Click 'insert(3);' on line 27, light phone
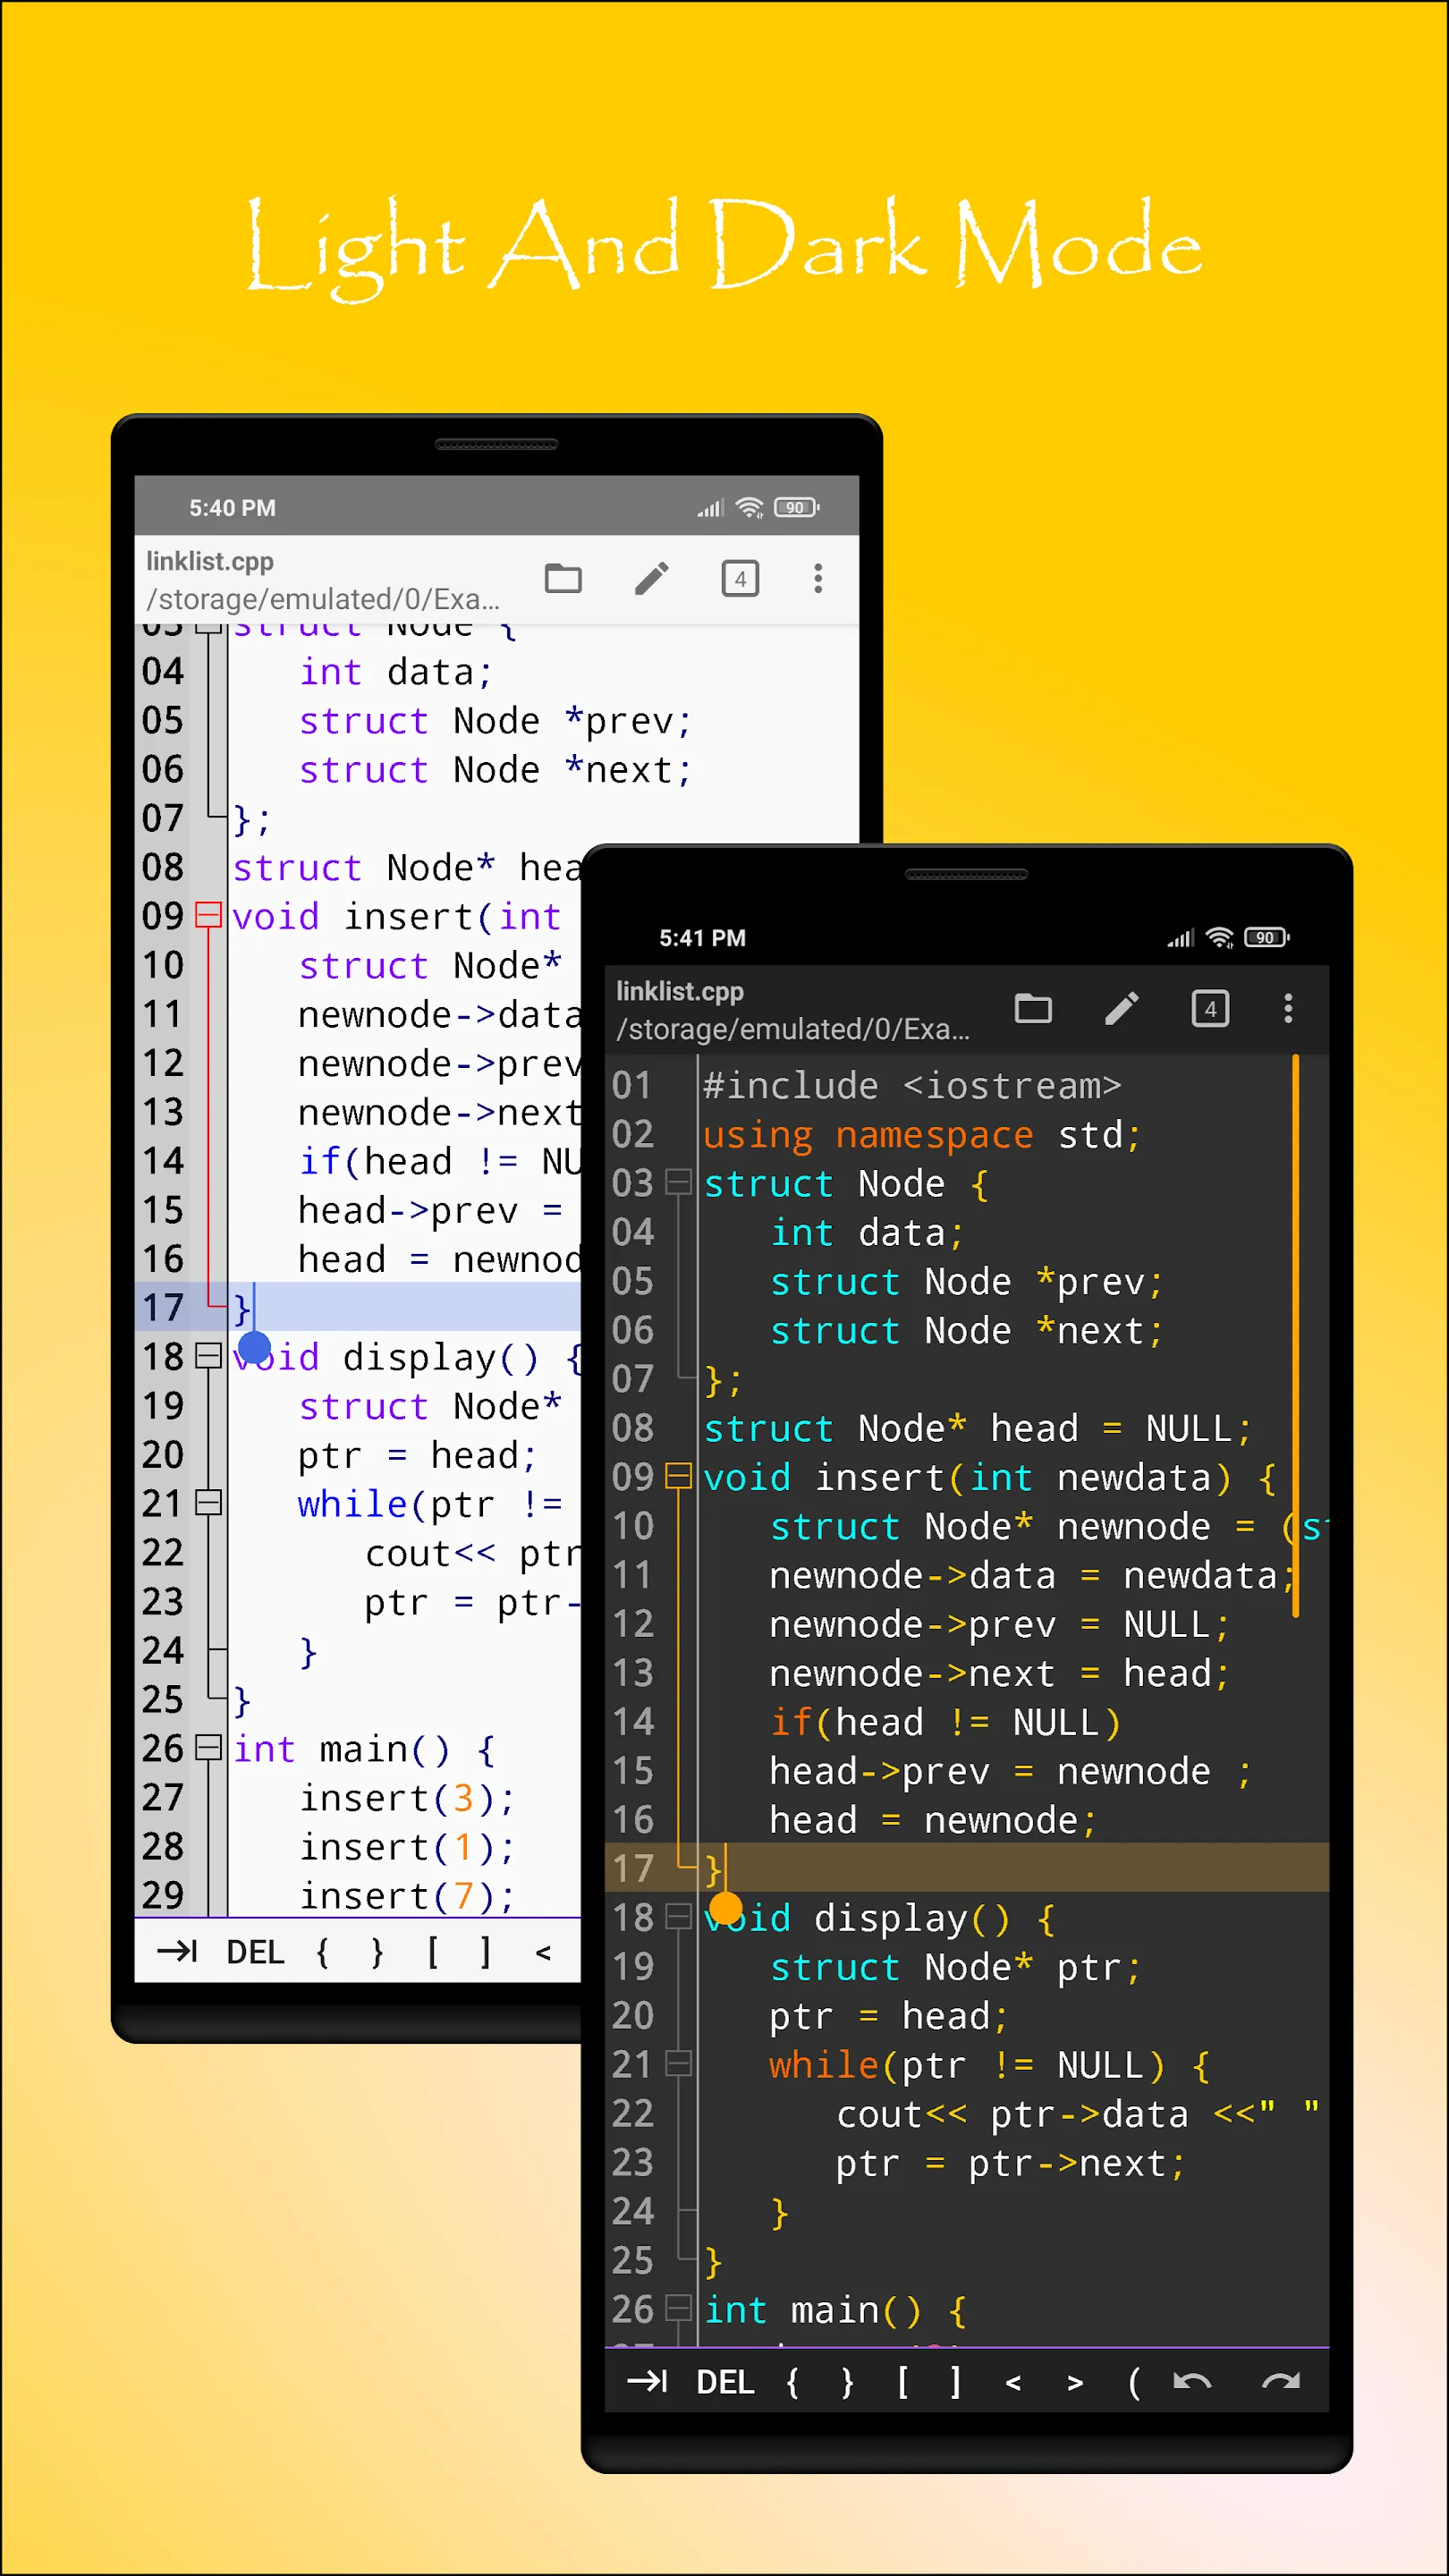Screen dimensions: 1449x2576 407,1798
